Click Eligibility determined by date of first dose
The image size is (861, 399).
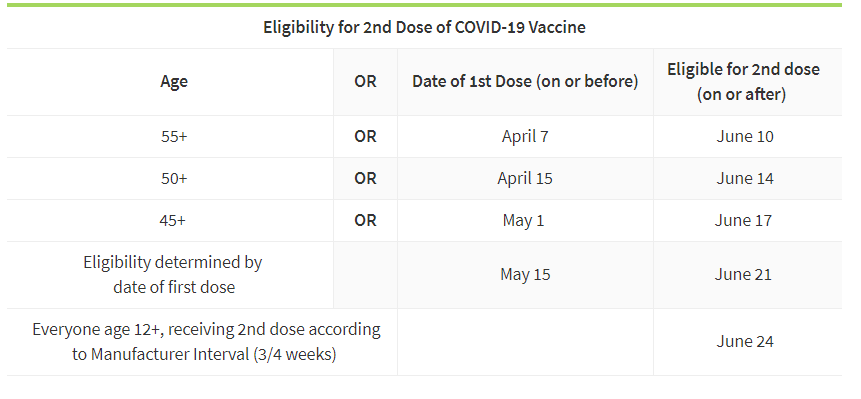(173, 274)
